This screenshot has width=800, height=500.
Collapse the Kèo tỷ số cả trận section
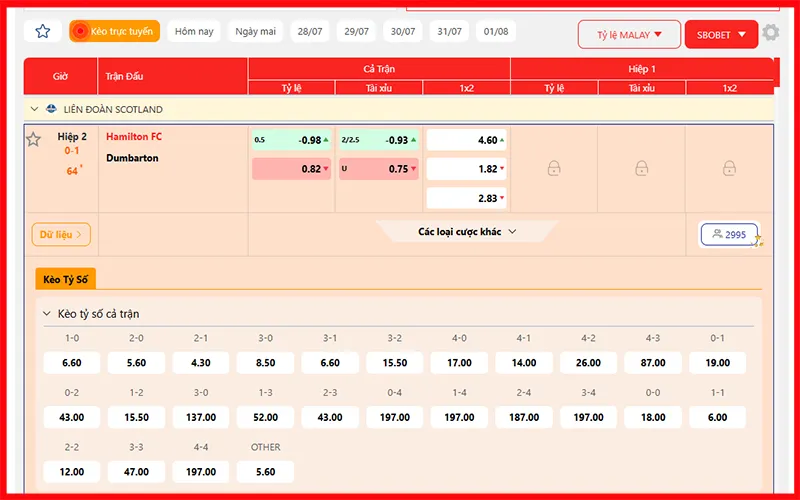47,314
